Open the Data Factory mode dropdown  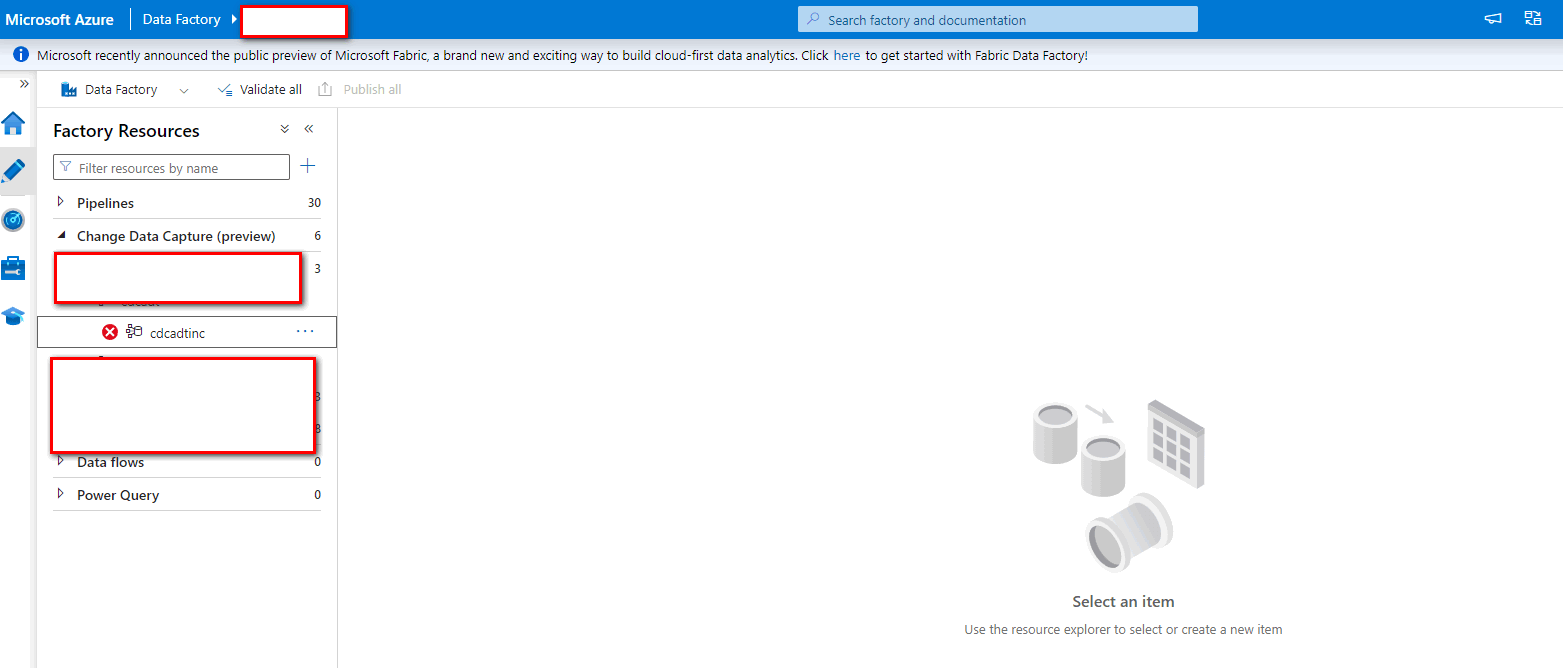(x=184, y=89)
